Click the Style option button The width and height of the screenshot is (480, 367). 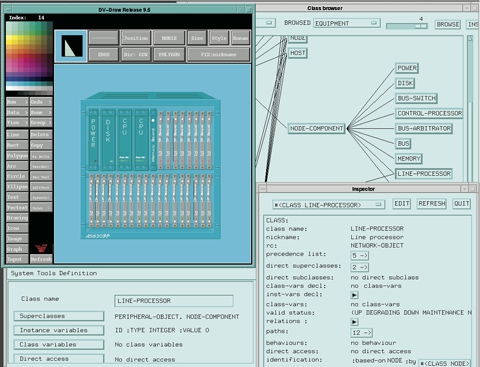click(x=219, y=38)
